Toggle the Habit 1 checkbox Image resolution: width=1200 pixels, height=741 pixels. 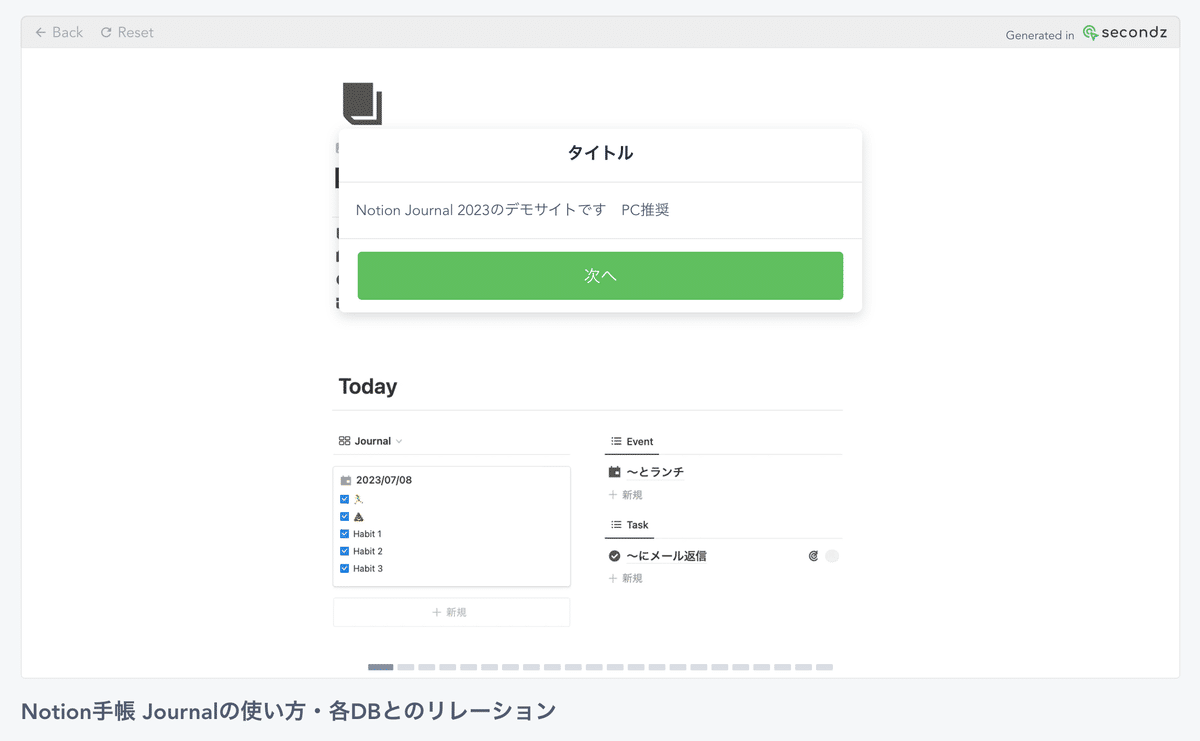(345, 533)
